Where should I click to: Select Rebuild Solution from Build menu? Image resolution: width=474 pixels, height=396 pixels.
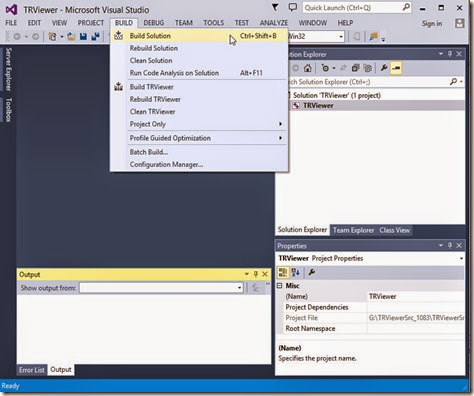coord(154,48)
